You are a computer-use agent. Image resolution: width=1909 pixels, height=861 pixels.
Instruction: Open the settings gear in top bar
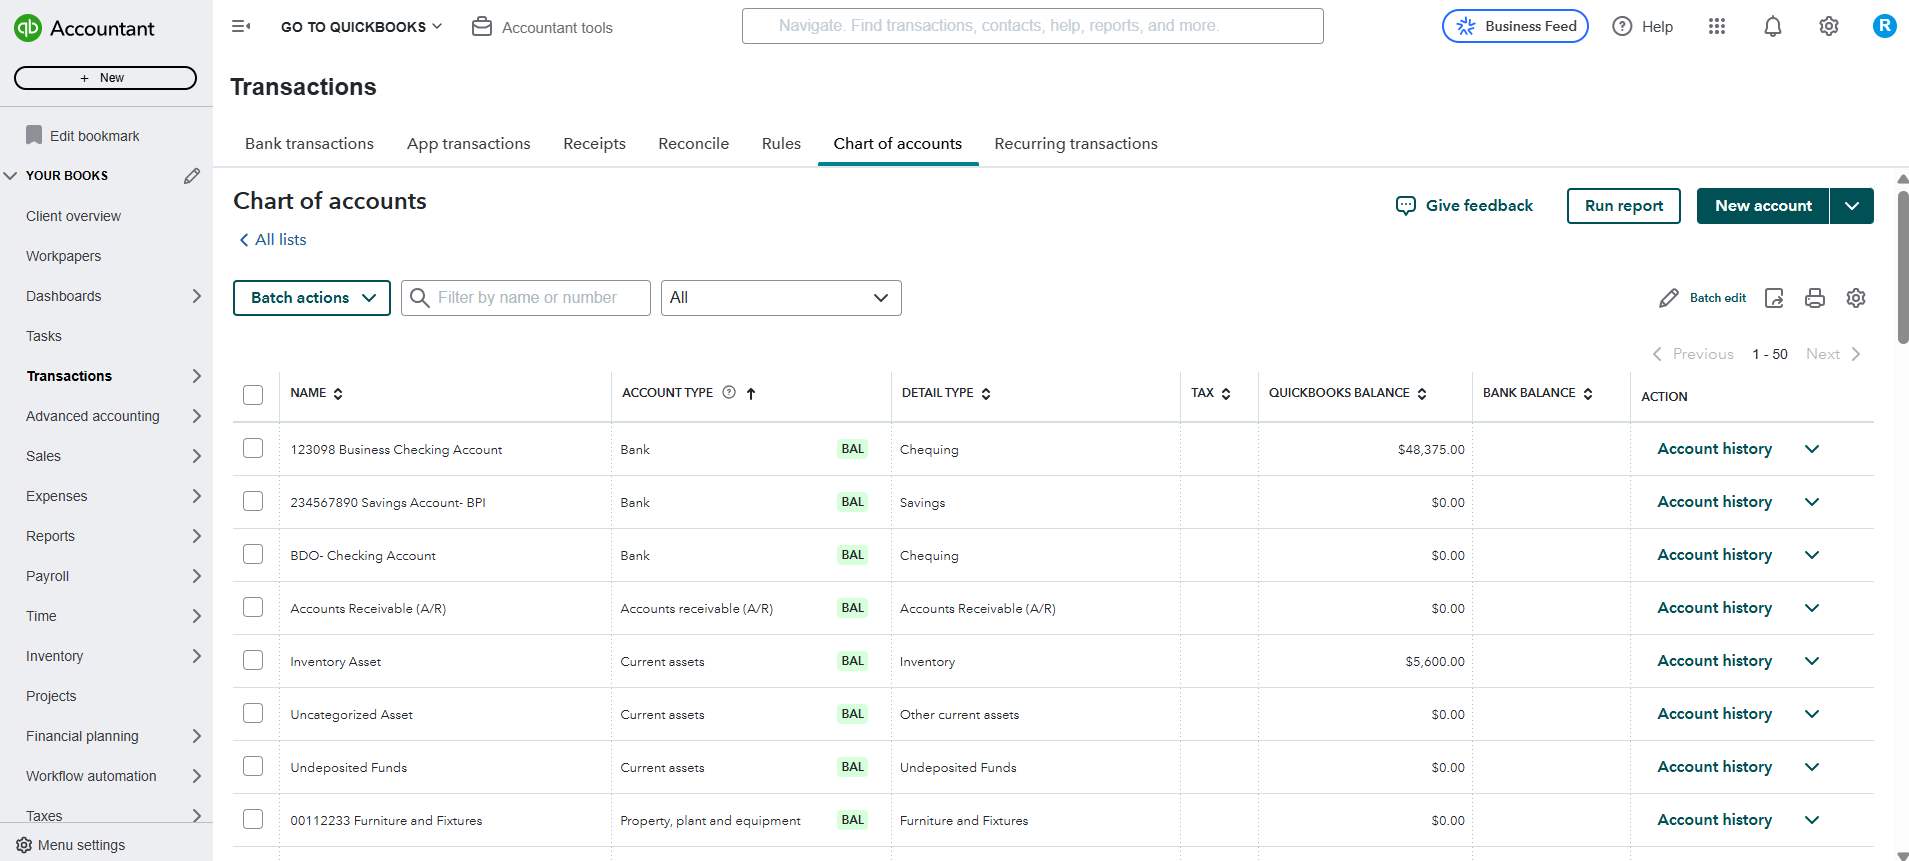click(1829, 27)
